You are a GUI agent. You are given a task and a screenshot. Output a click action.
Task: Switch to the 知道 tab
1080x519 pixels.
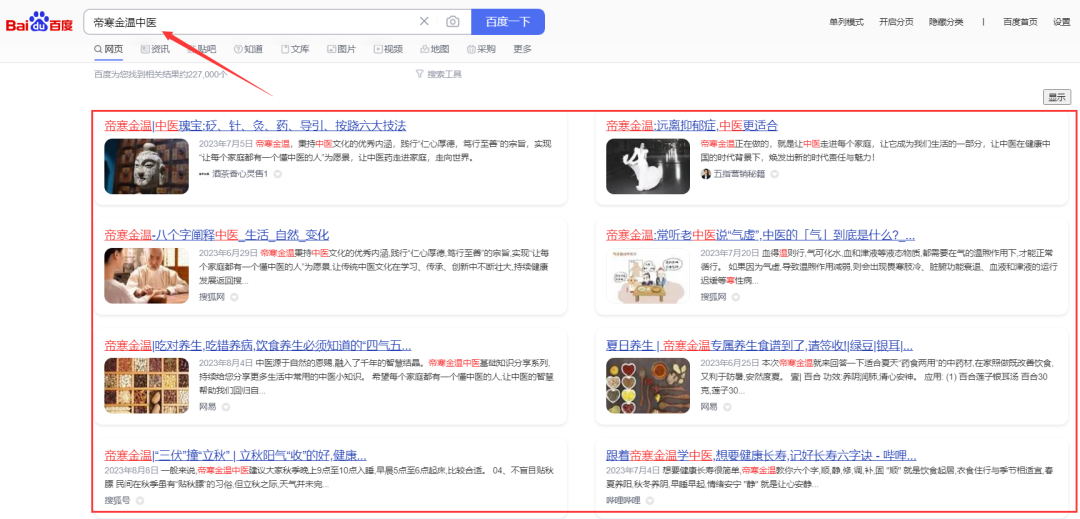tap(248, 49)
